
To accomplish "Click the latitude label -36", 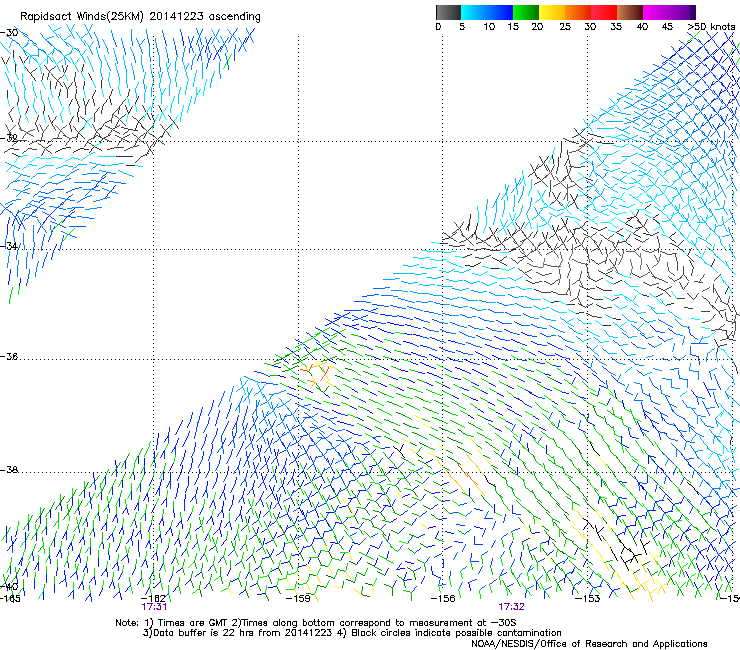I will click(x=9, y=356).
